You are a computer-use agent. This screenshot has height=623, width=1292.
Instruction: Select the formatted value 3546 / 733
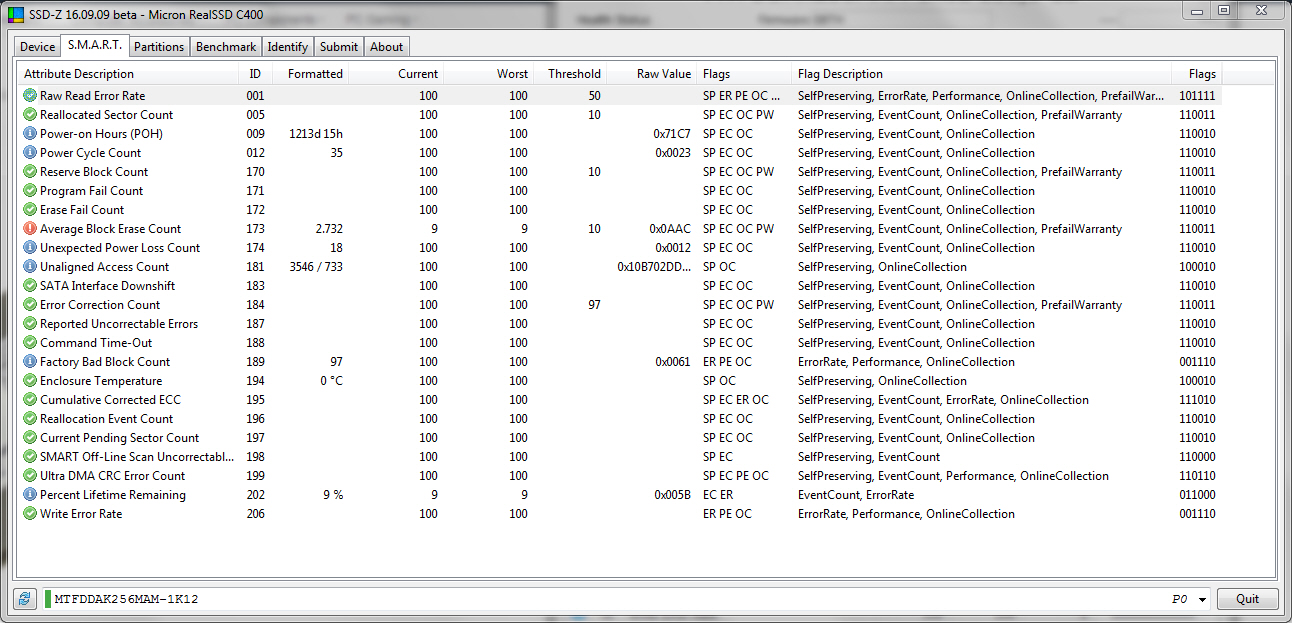316,267
